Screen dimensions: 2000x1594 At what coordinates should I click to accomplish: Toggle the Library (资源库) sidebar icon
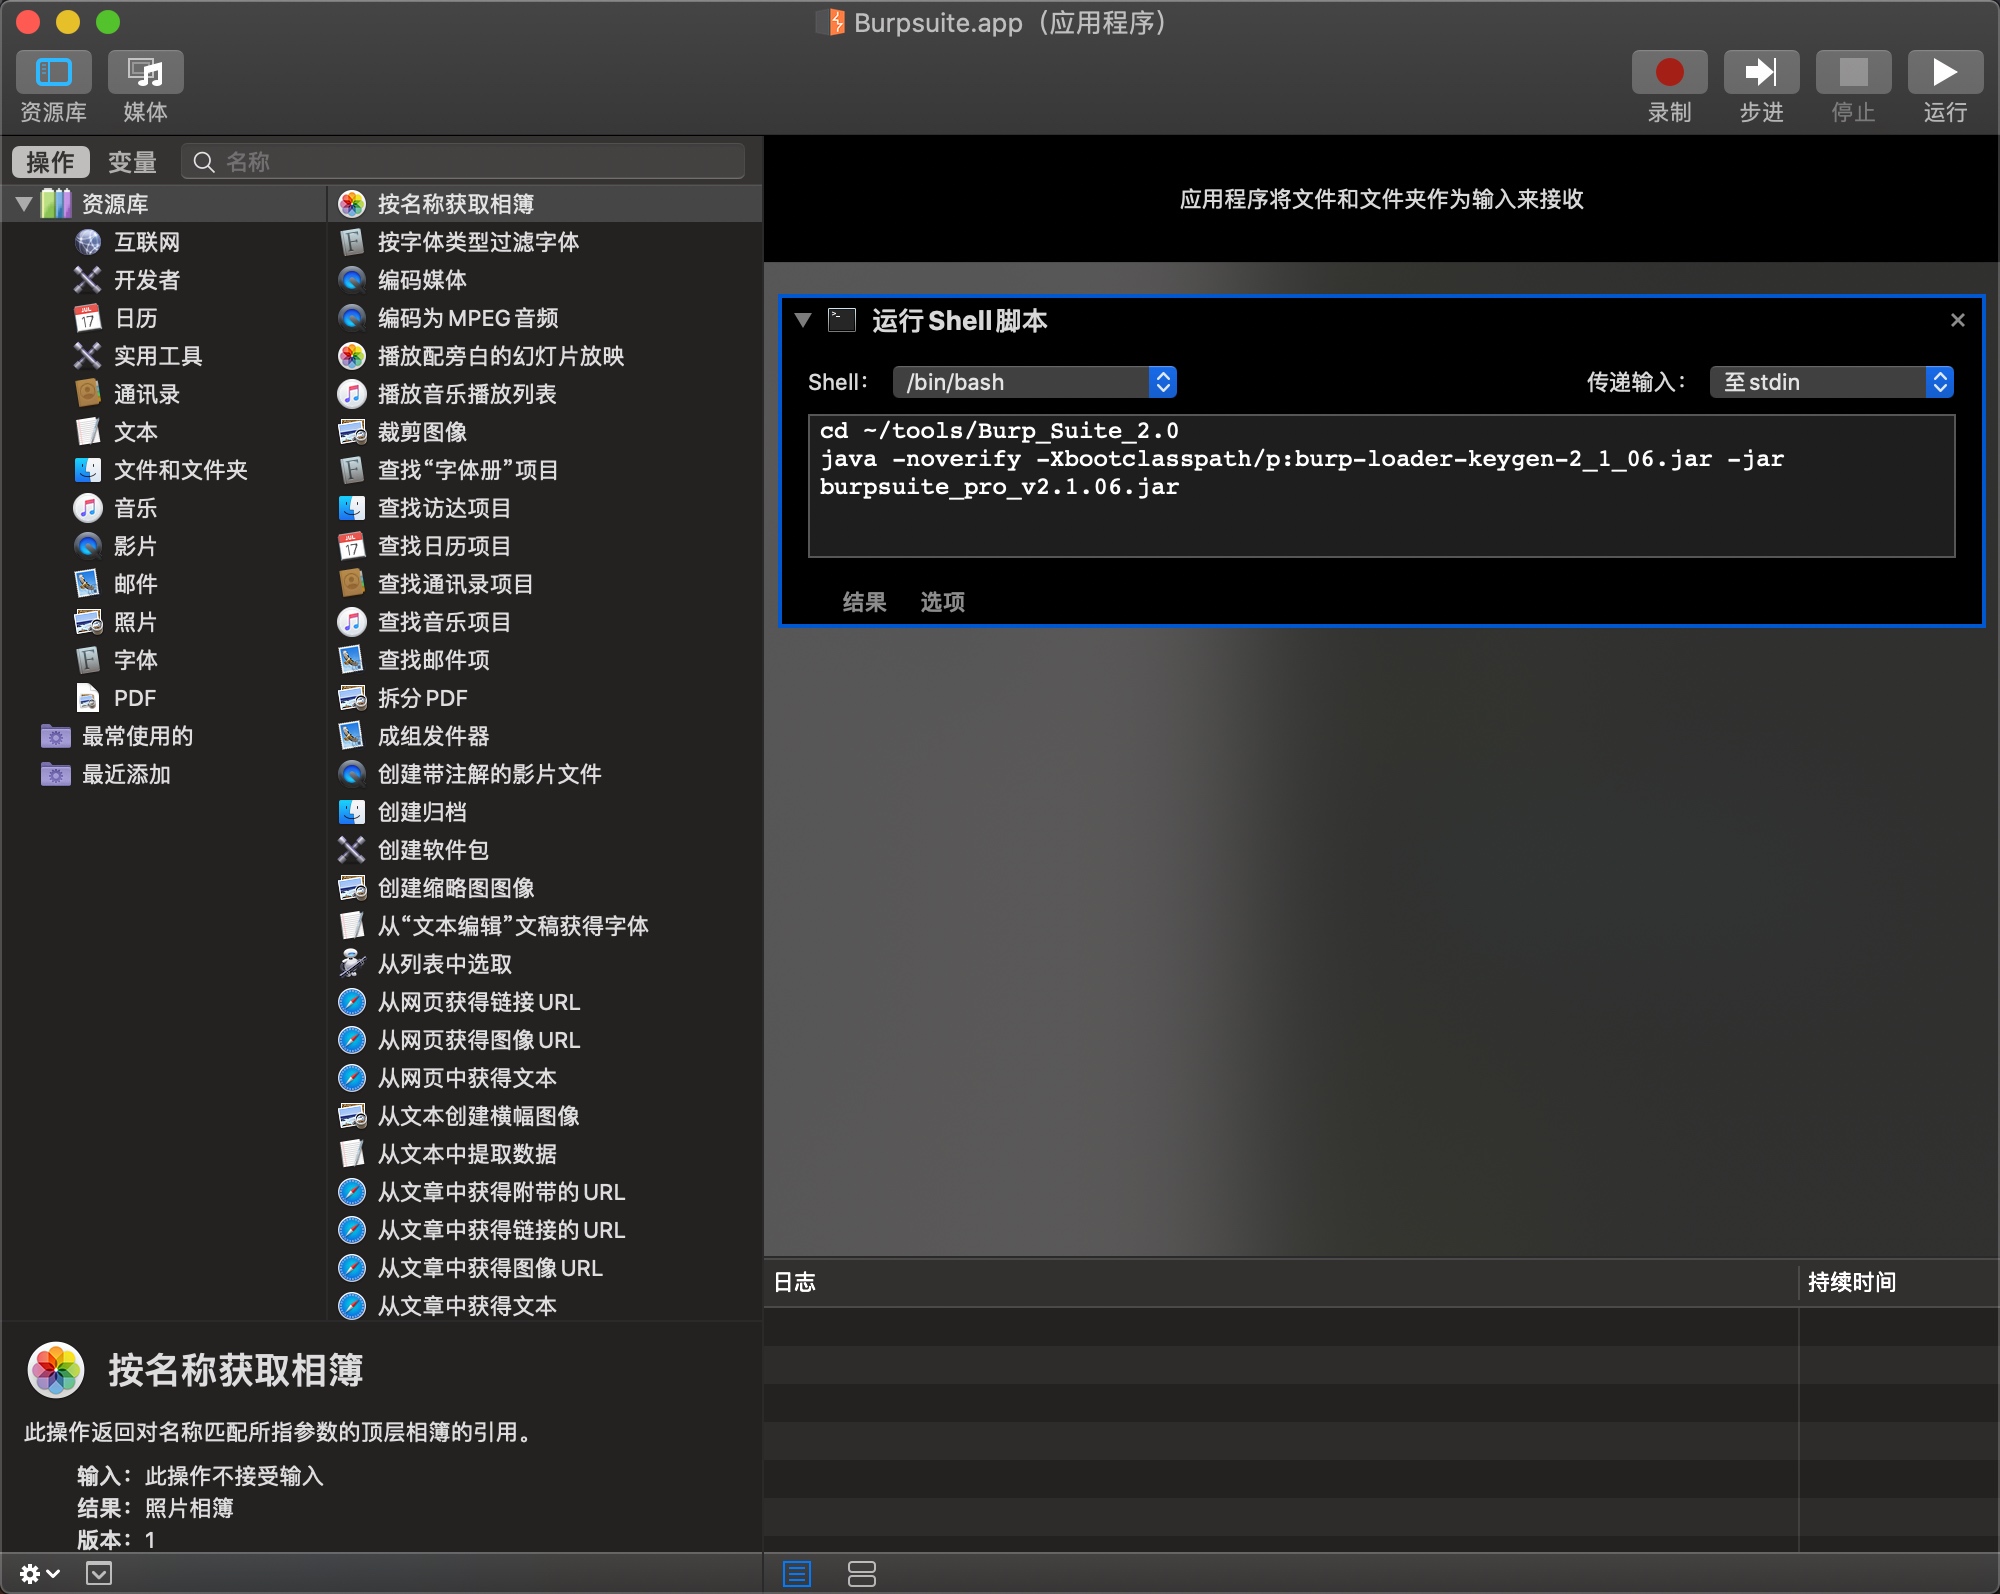coord(54,73)
